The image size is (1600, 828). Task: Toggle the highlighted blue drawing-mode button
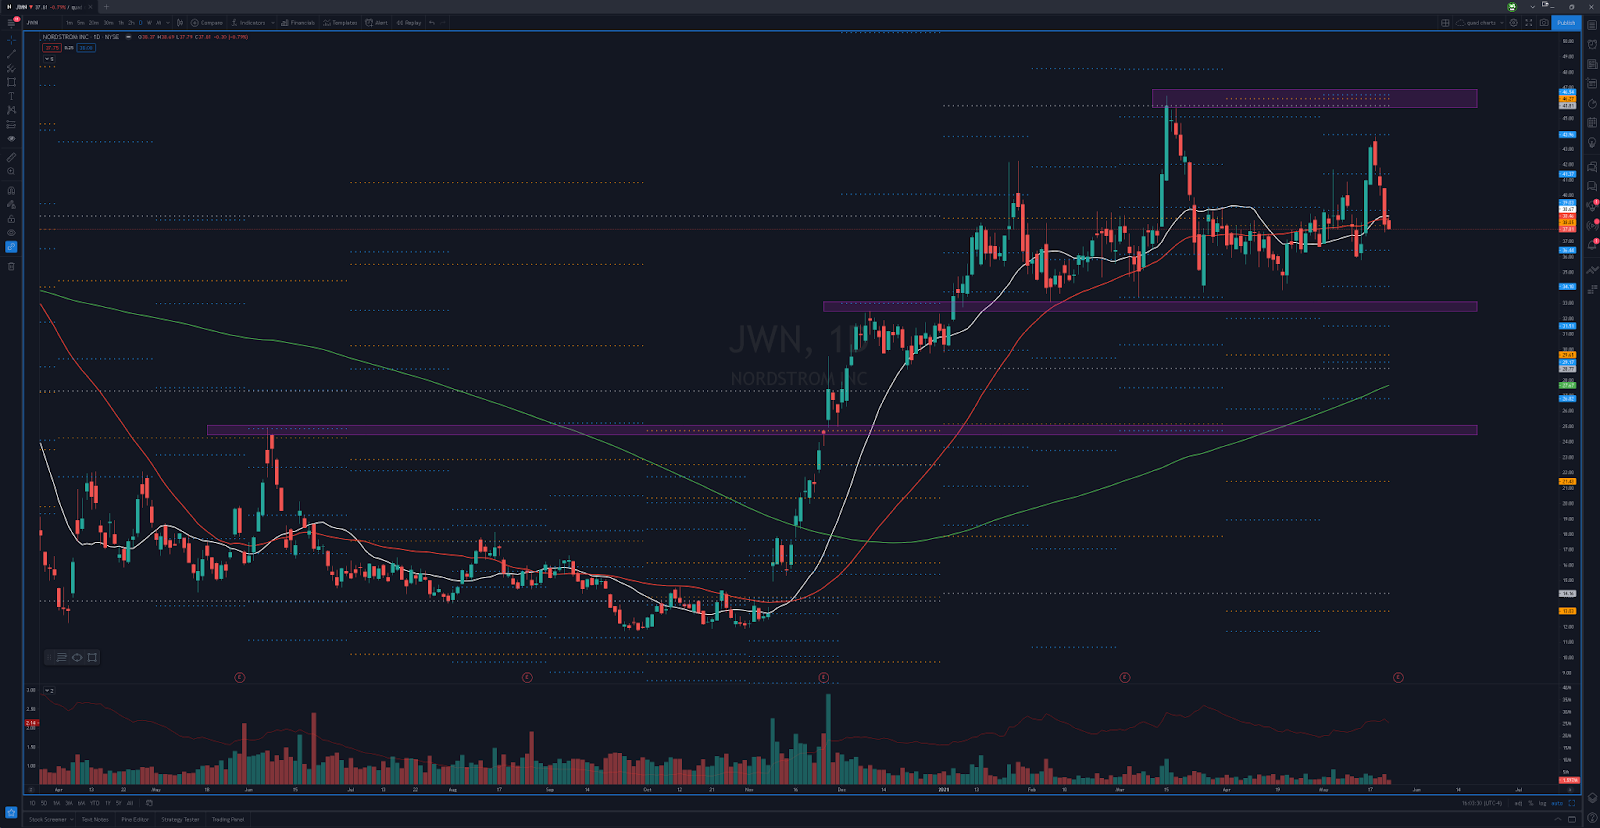[x=11, y=246]
